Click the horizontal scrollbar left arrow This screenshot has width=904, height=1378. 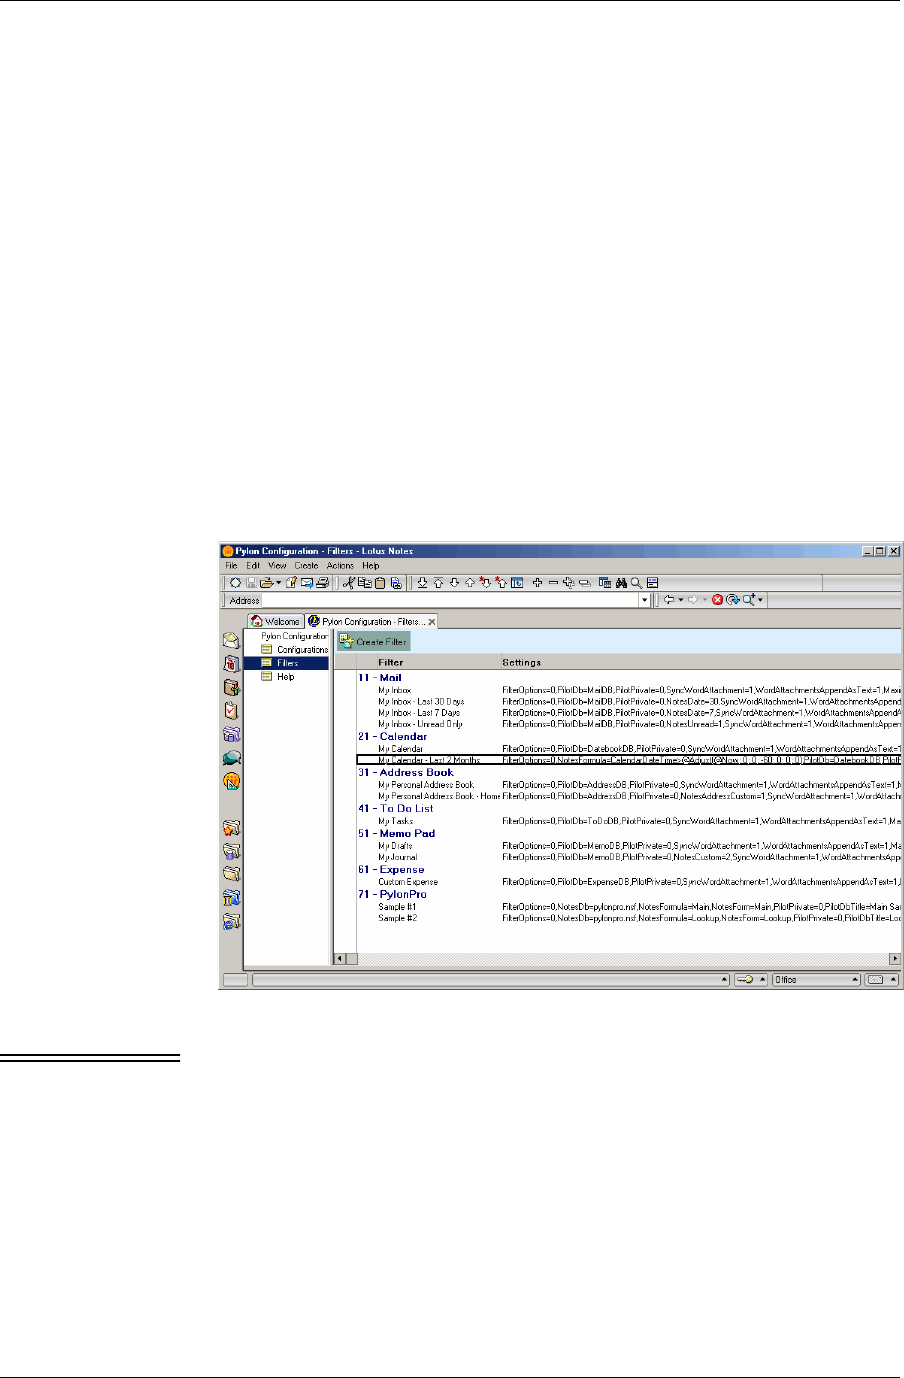coord(340,958)
